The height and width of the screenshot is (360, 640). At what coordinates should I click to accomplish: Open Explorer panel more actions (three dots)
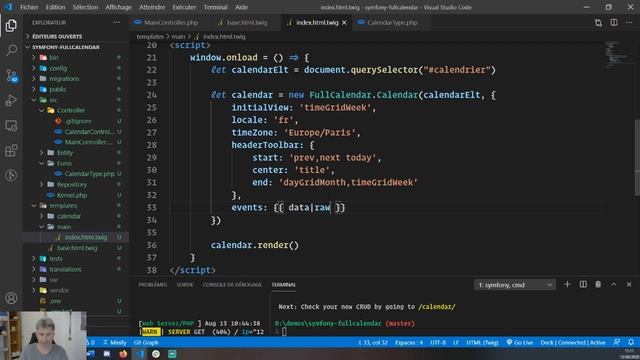[x=117, y=22]
